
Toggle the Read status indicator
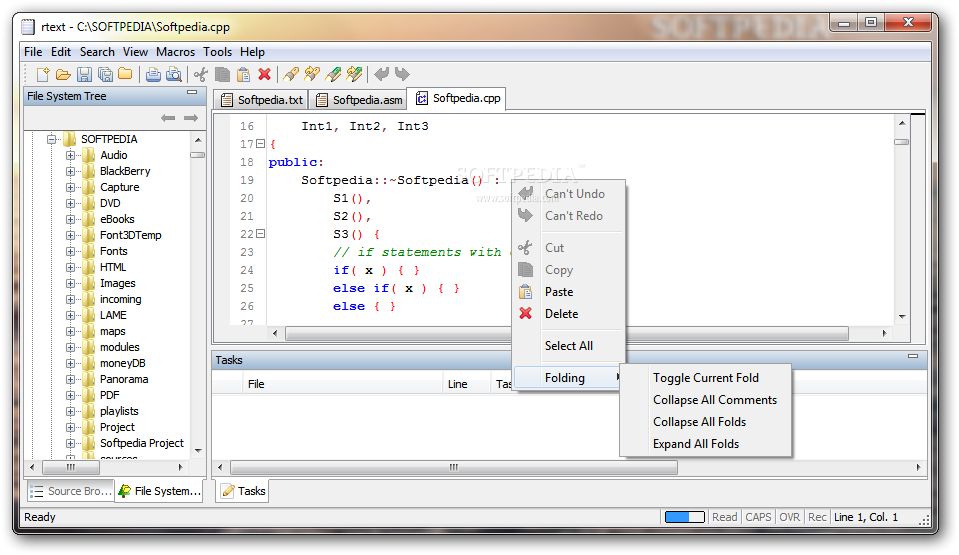724,517
